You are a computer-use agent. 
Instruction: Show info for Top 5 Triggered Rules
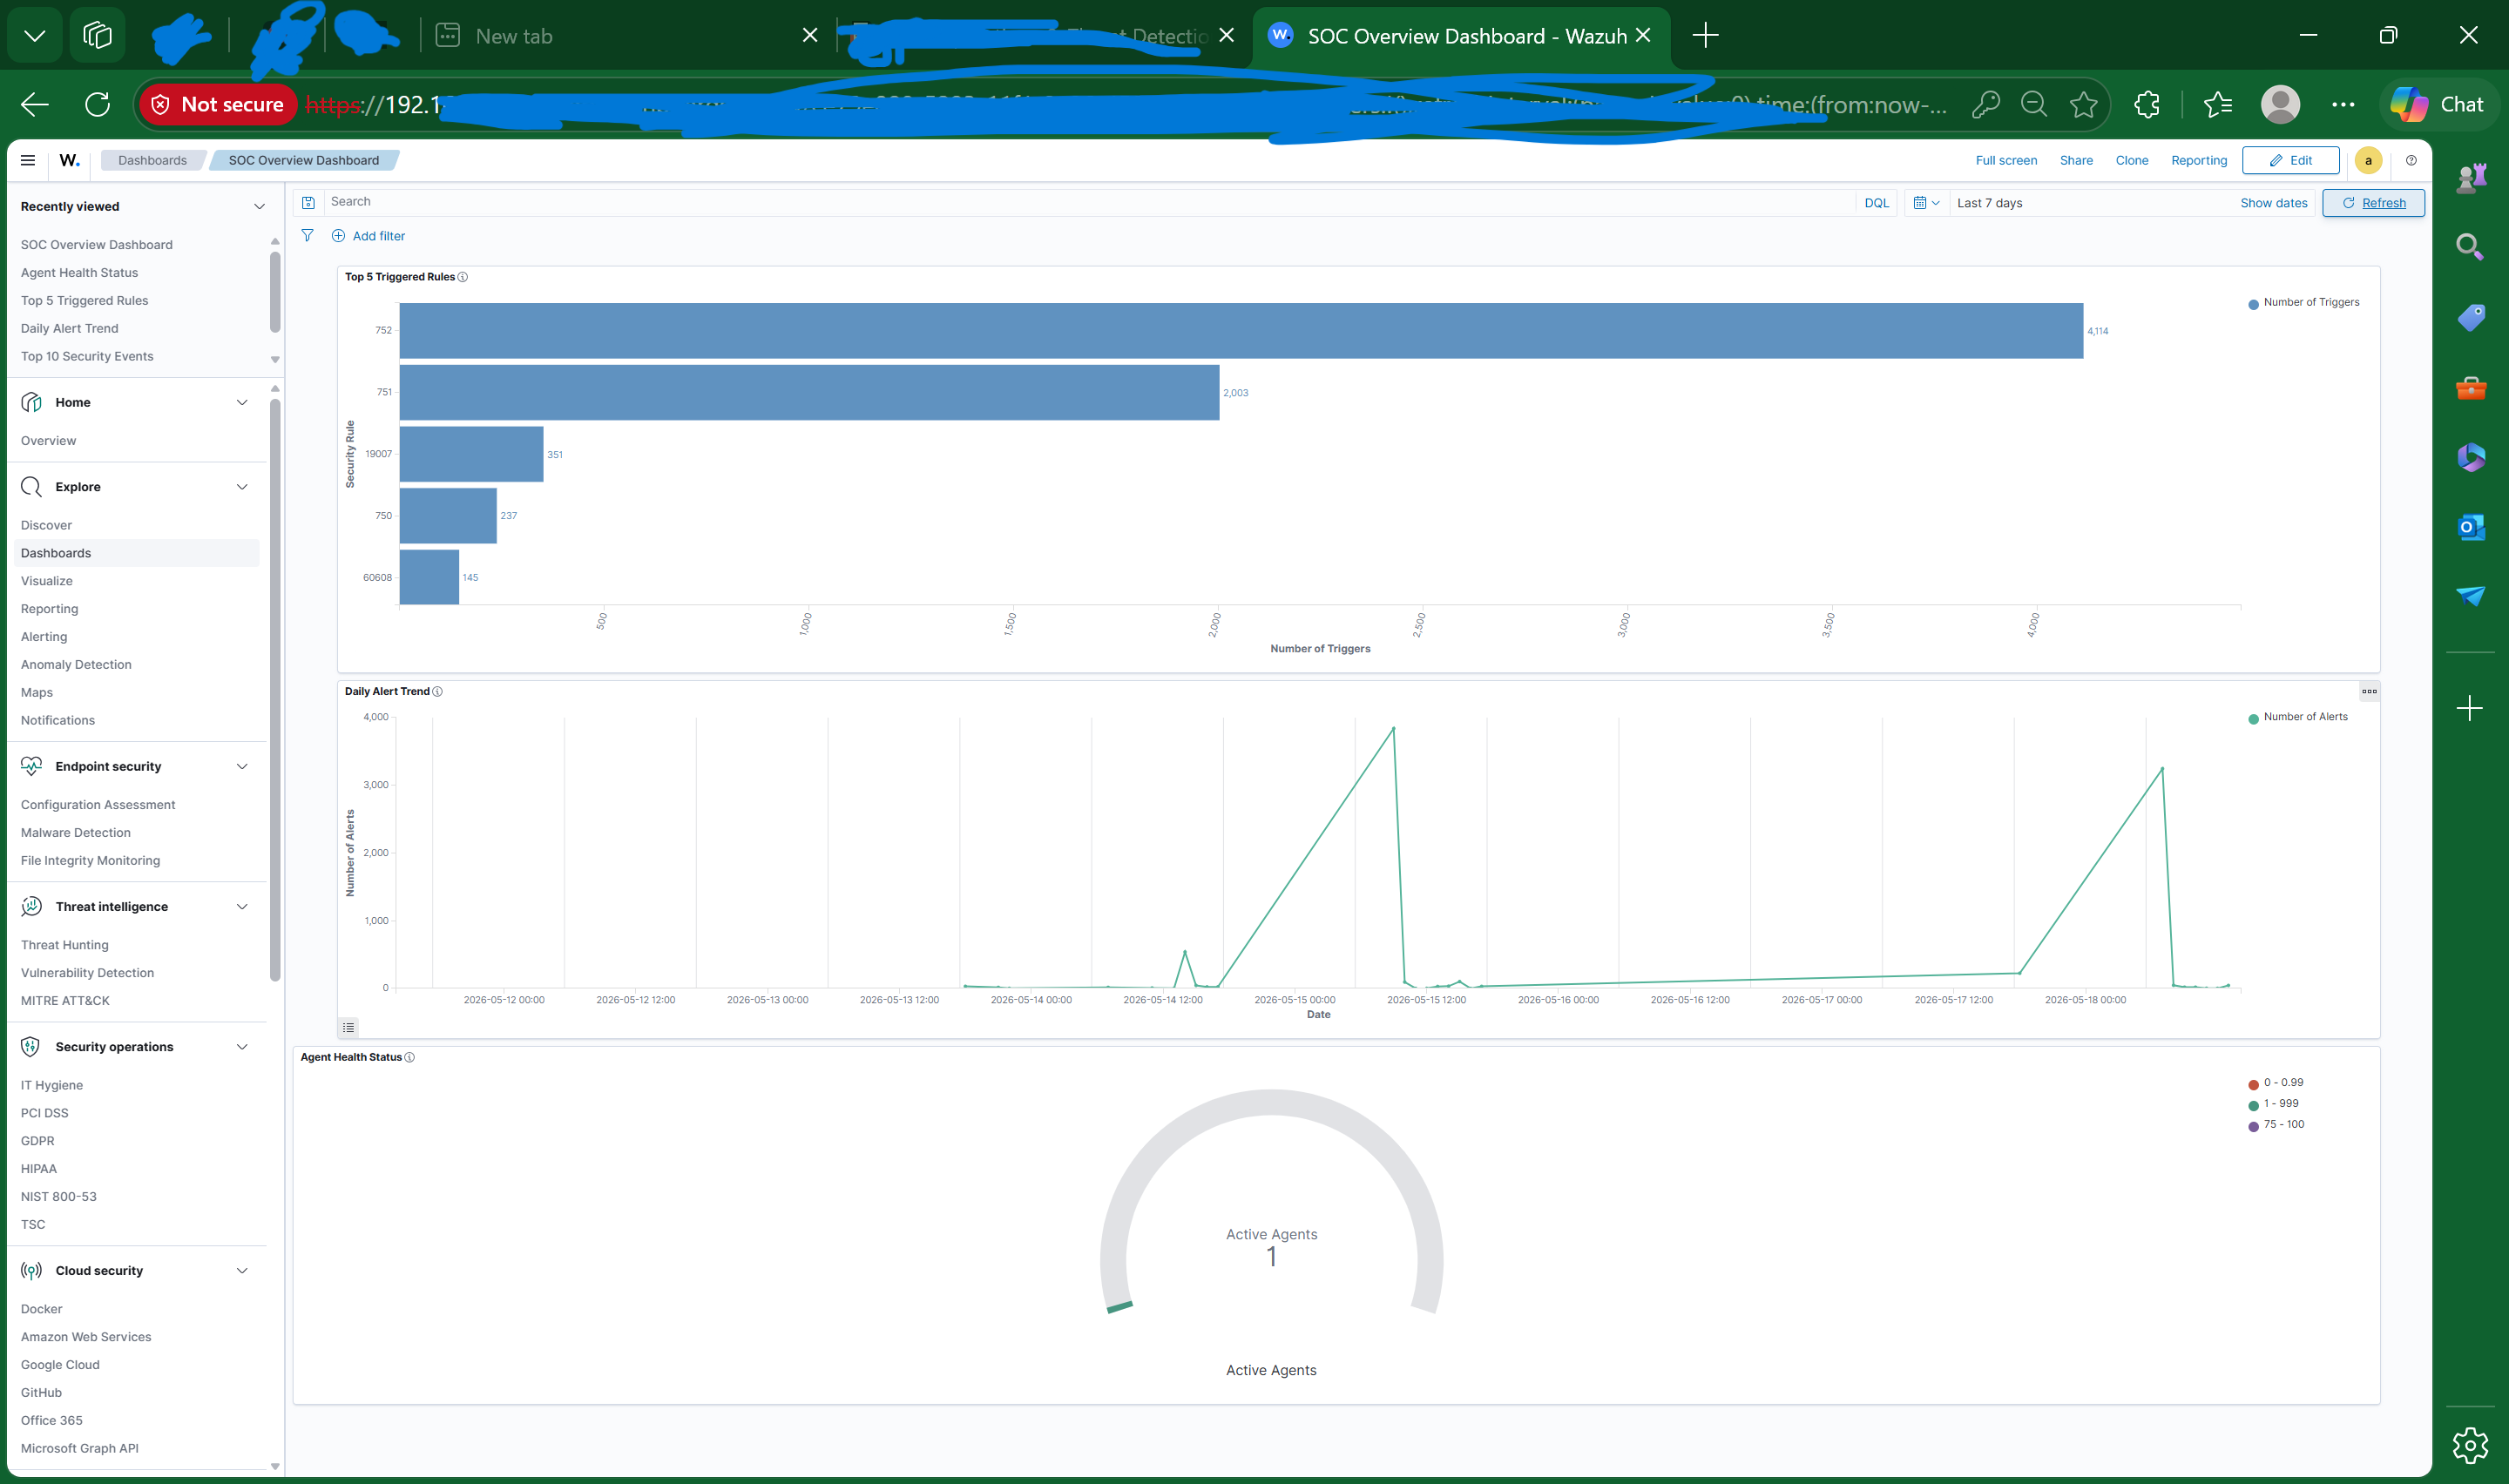coord(463,277)
